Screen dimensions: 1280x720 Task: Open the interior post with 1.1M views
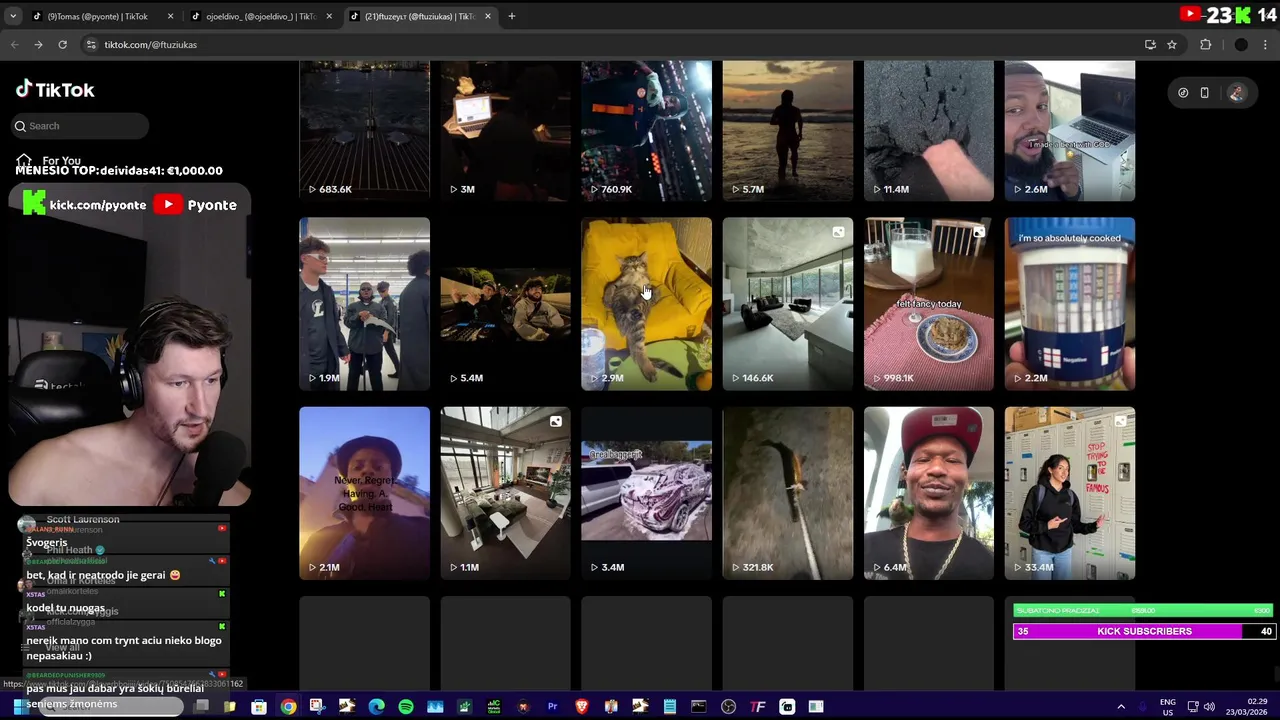pos(505,492)
